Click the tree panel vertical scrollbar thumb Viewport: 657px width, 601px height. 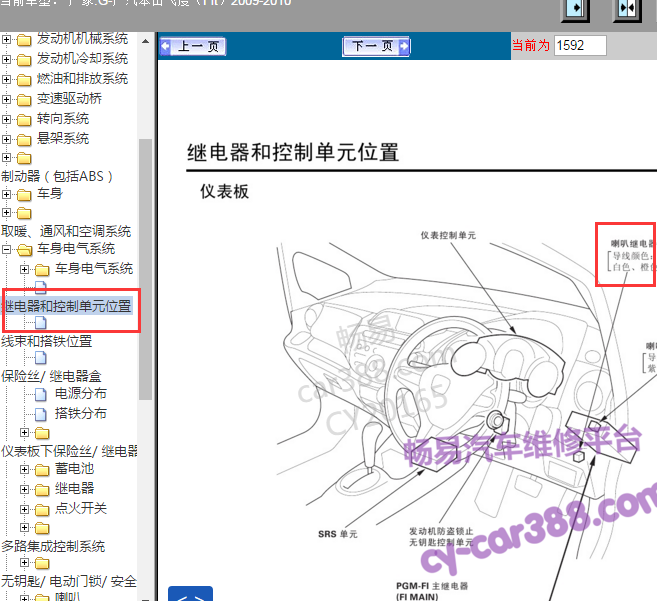[145, 269]
